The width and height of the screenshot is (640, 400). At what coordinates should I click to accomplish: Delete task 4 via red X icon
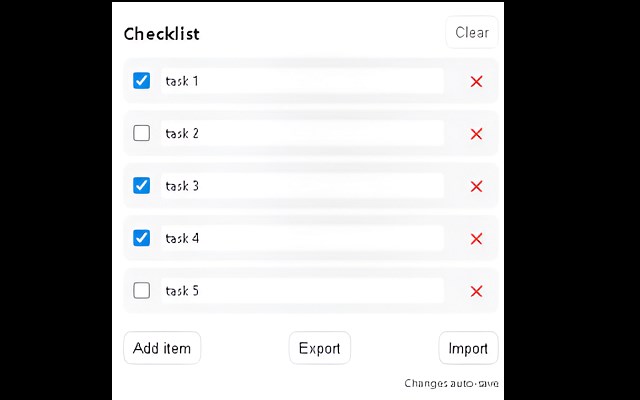(x=476, y=239)
